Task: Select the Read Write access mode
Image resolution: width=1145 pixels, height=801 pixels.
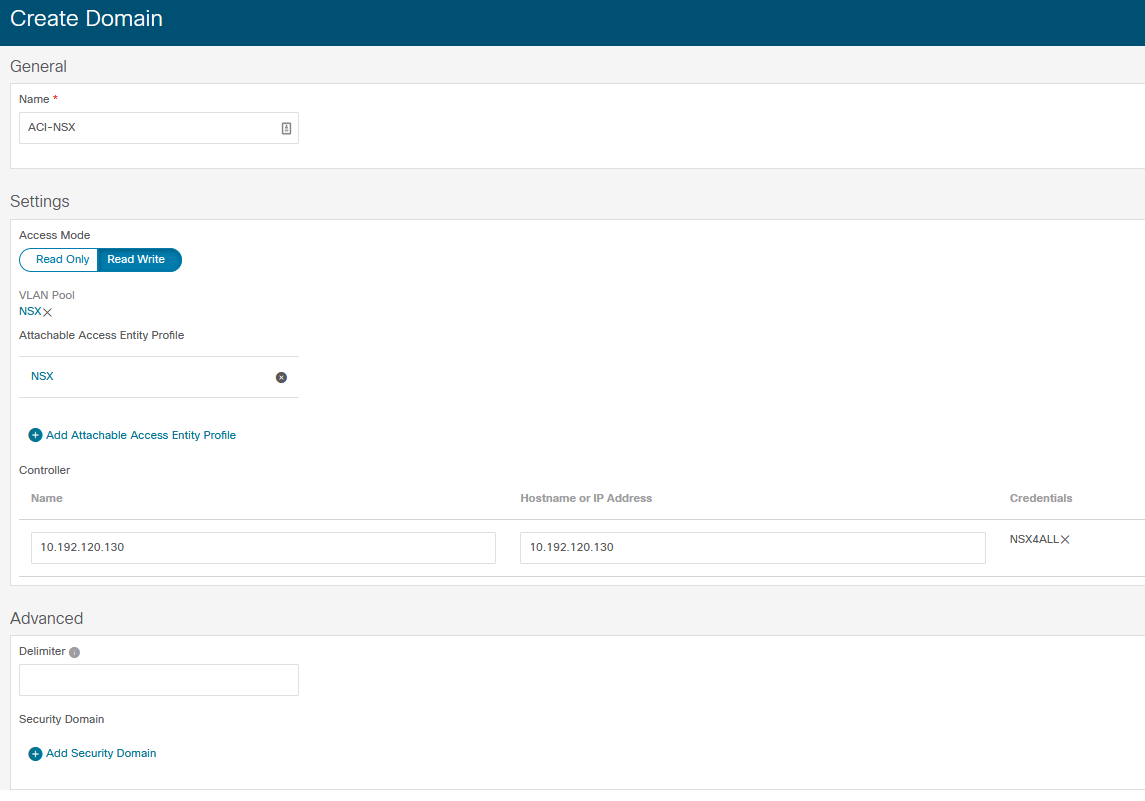Action: pyautogui.click(x=136, y=260)
